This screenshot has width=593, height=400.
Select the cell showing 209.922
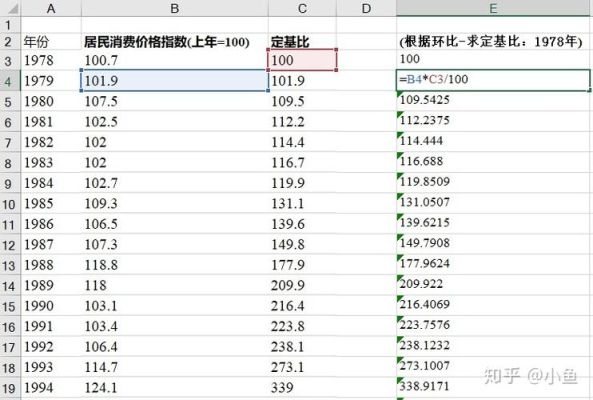493,284
